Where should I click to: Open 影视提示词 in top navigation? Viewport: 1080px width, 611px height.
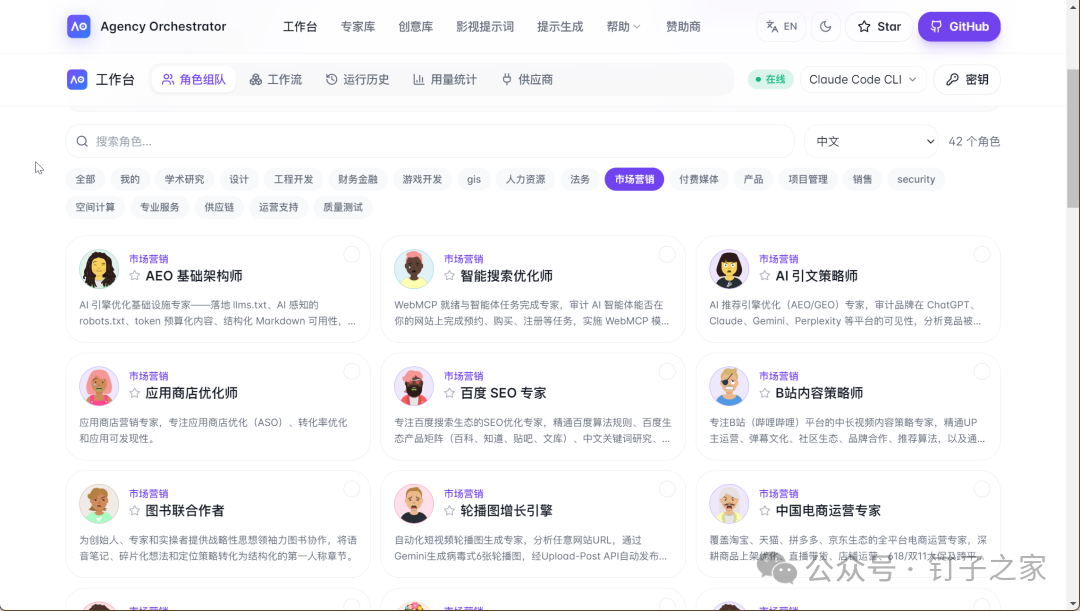point(485,26)
